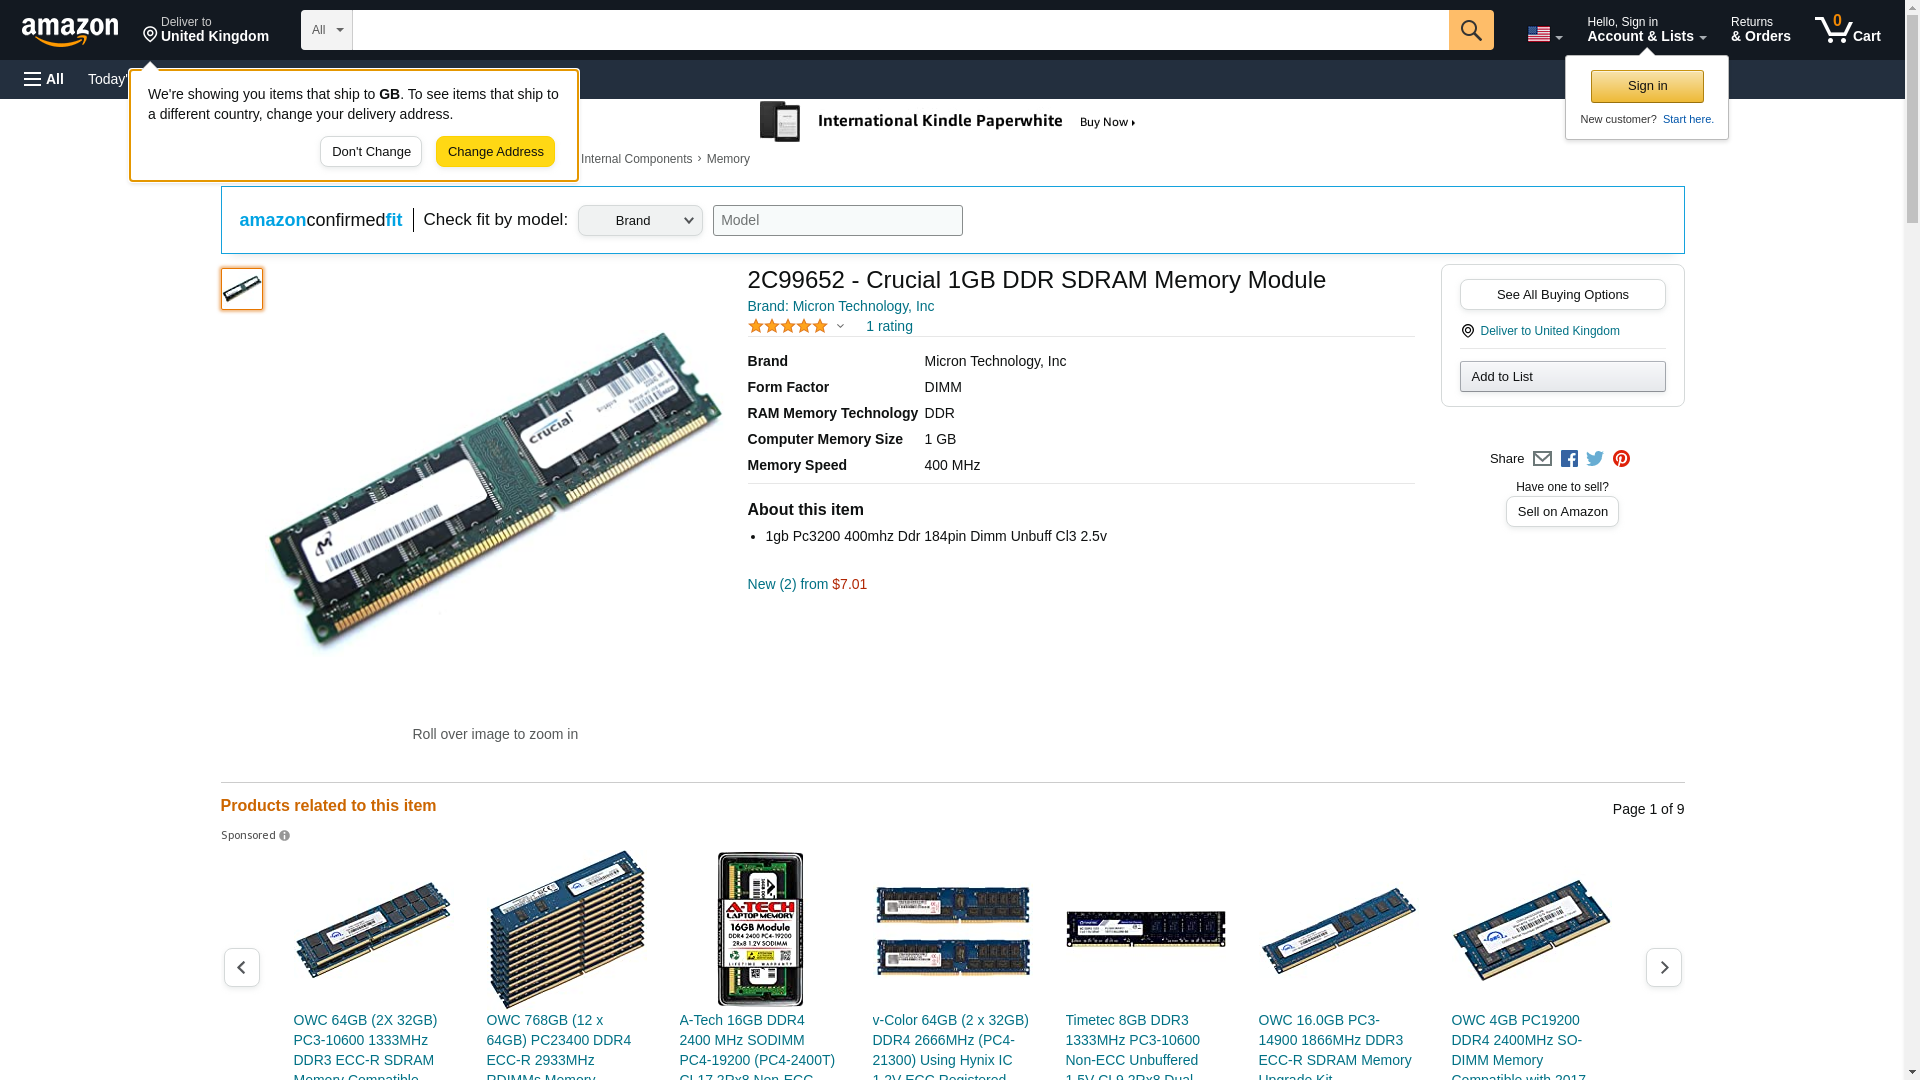The image size is (1920, 1080).
Task: Open the All hamburger menu
Action: click(x=44, y=79)
